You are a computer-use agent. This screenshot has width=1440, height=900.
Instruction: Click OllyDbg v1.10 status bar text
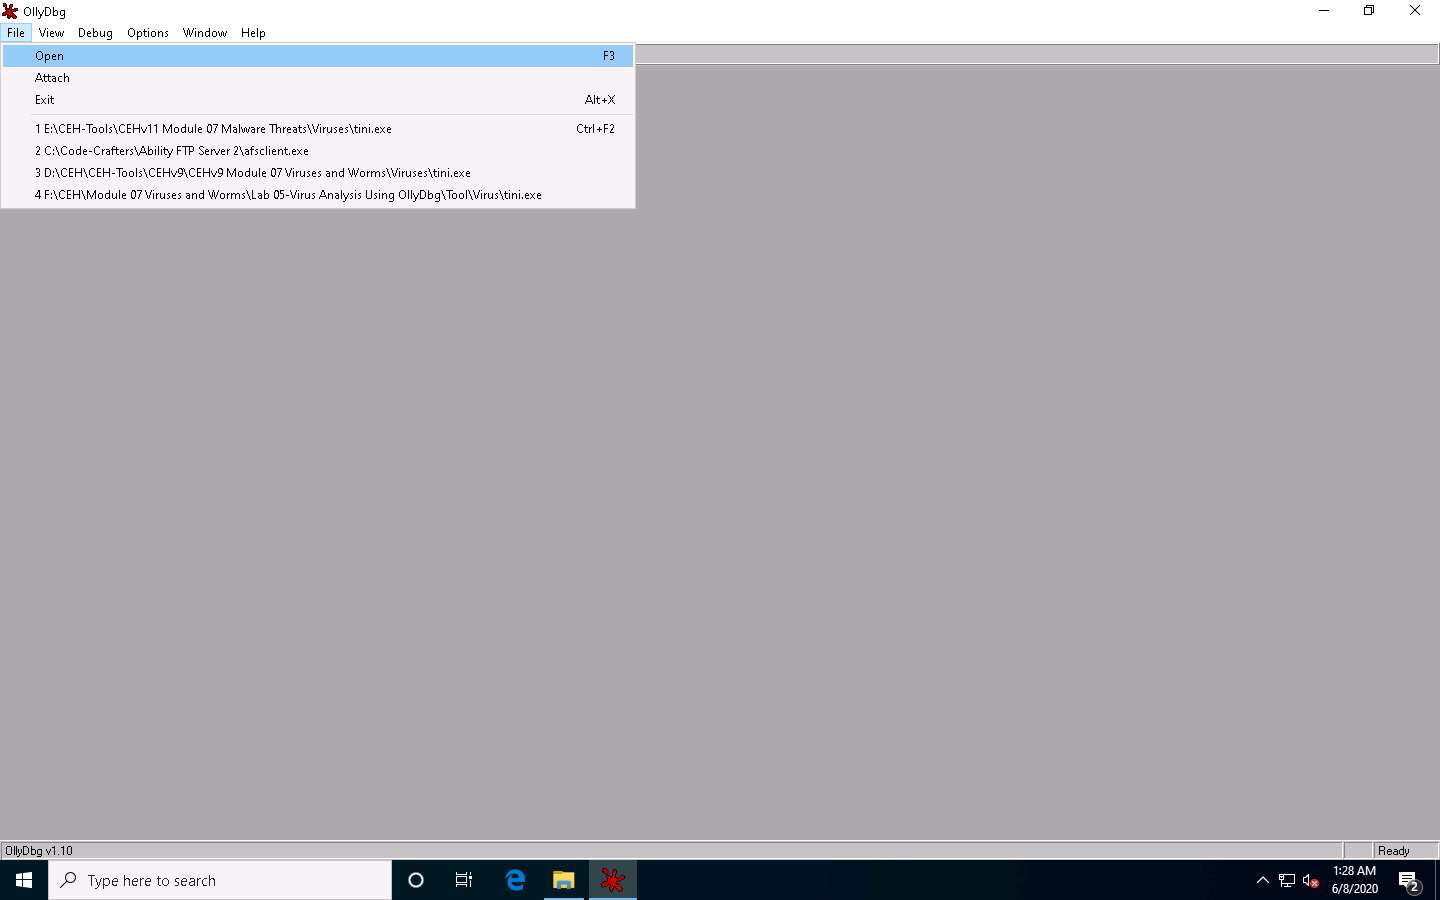(39, 851)
